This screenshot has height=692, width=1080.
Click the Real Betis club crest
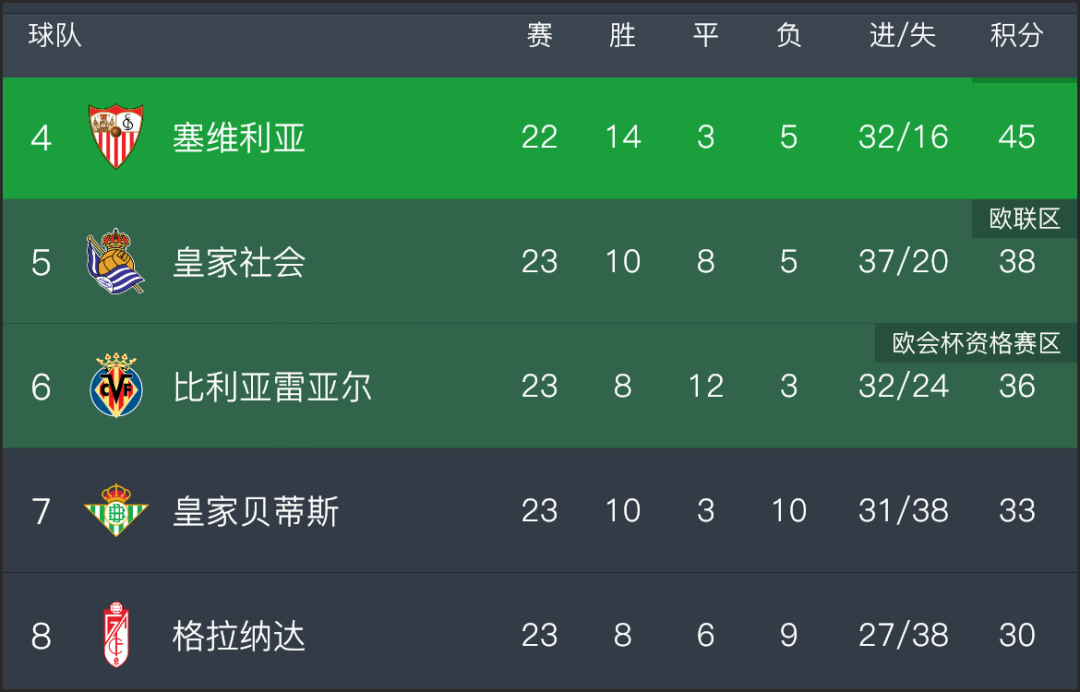(116, 510)
